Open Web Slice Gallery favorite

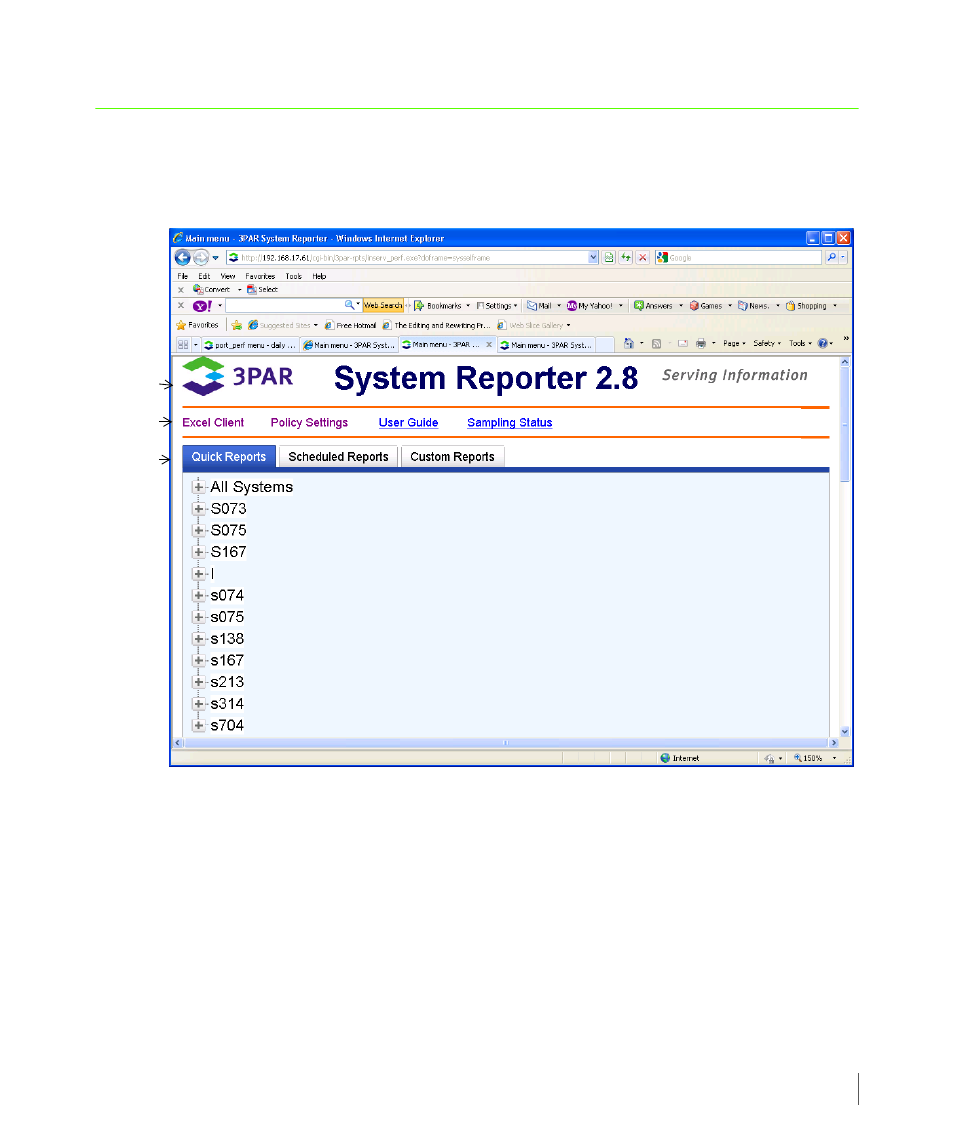[534, 325]
